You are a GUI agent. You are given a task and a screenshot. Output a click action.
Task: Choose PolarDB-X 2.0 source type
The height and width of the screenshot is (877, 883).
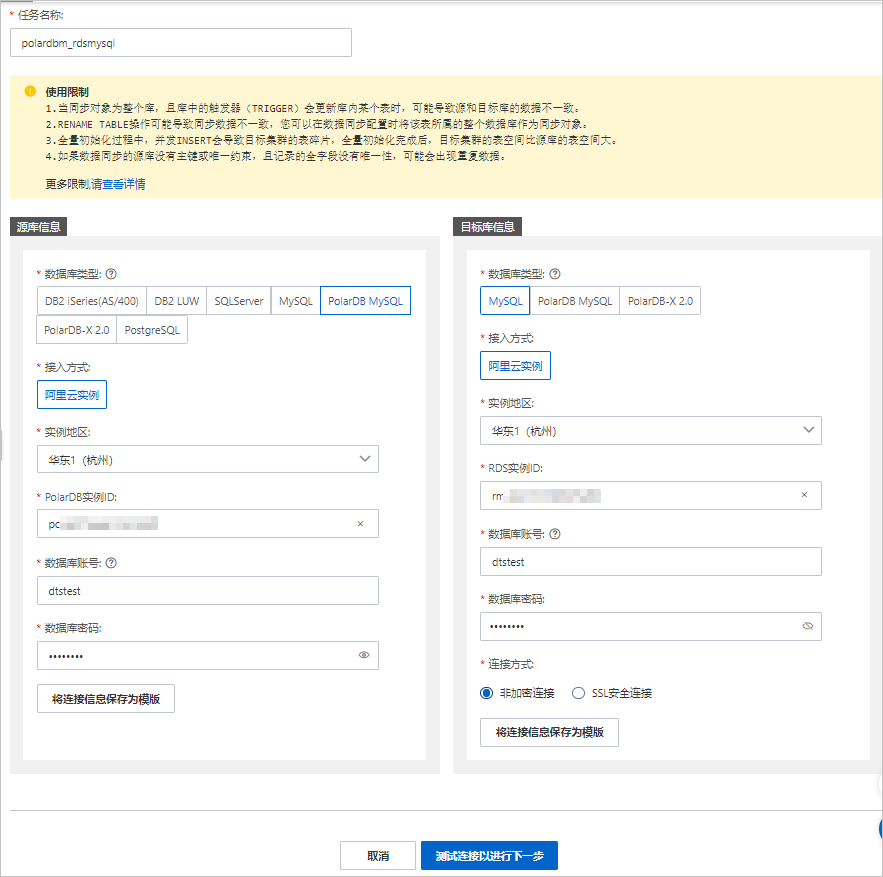tap(77, 330)
